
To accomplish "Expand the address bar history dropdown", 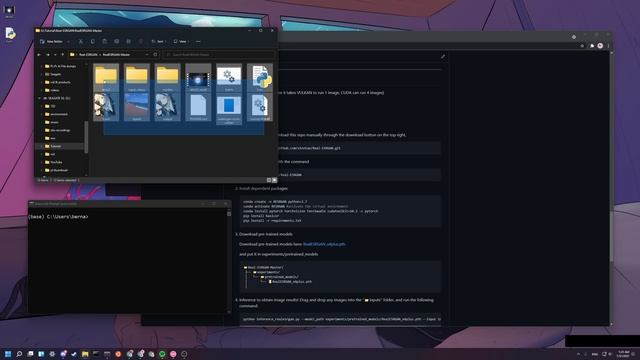I will pyautogui.click(x=147, y=54).
